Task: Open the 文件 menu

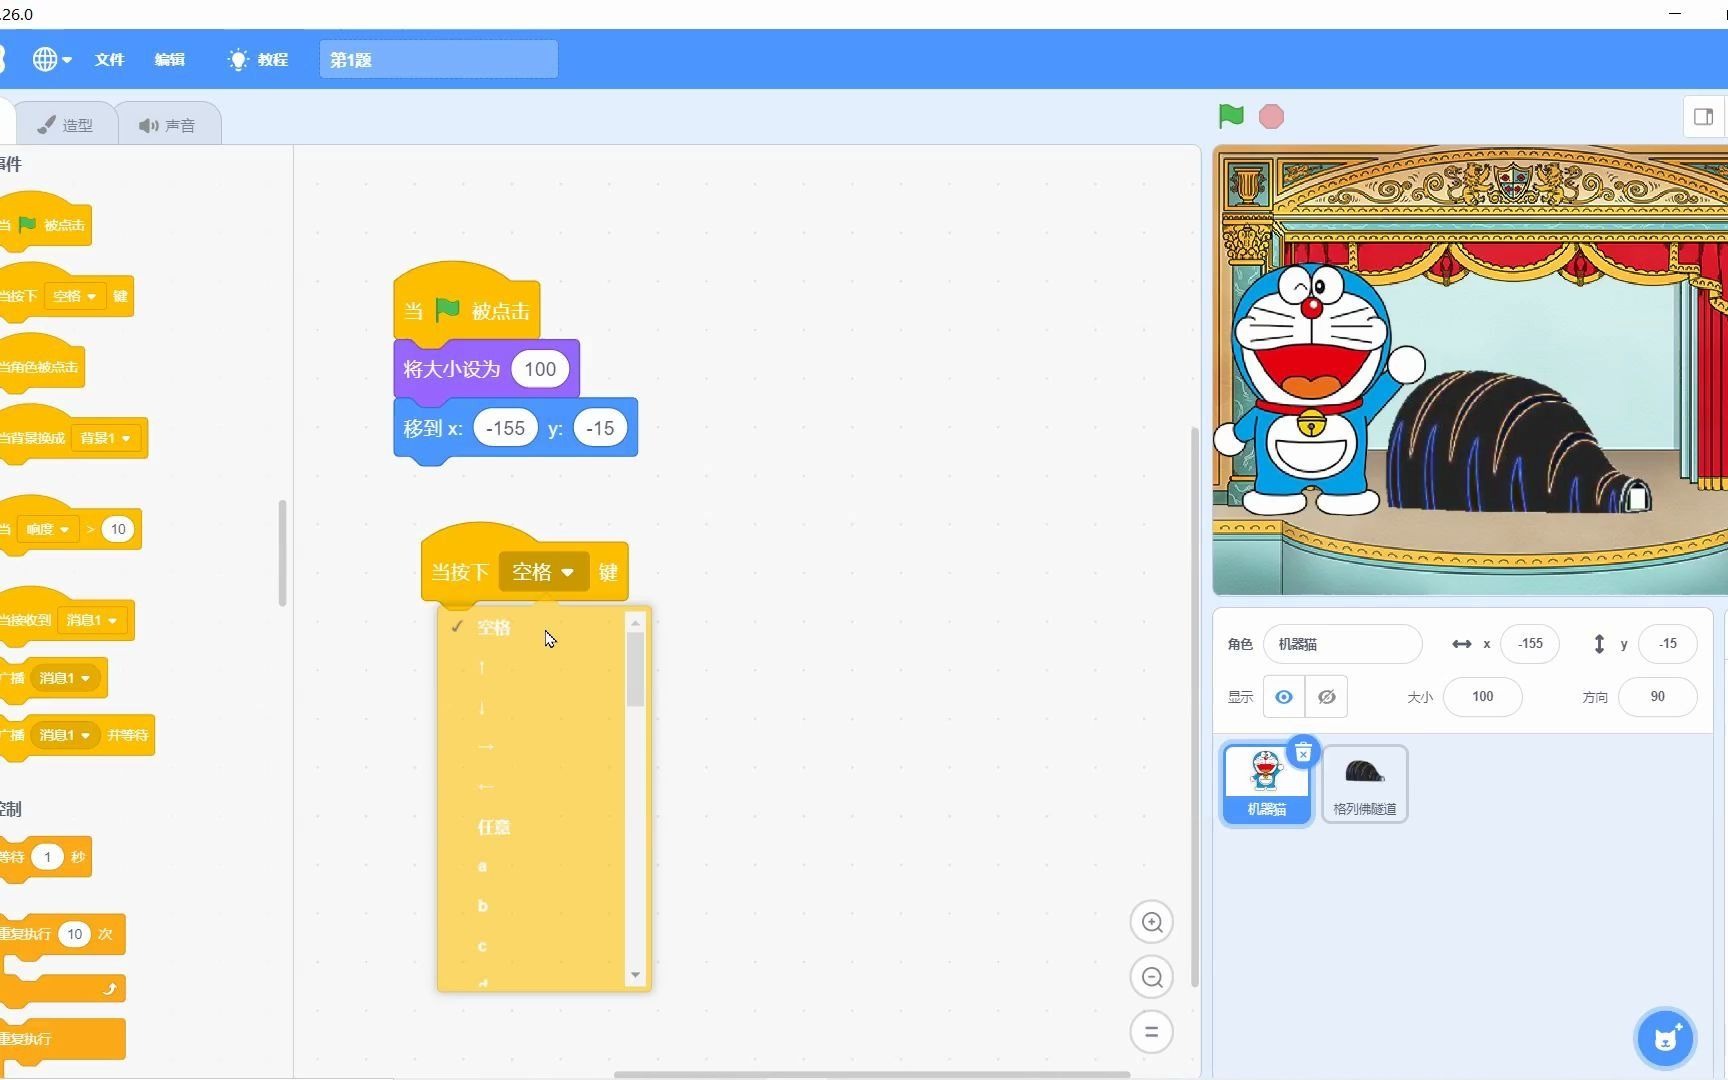Action: tap(109, 59)
